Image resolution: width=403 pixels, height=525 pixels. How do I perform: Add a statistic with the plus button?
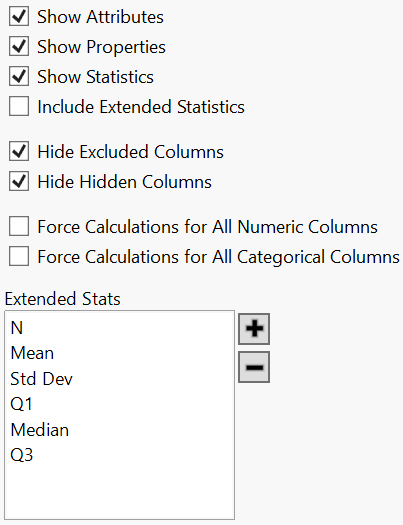point(254,329)
